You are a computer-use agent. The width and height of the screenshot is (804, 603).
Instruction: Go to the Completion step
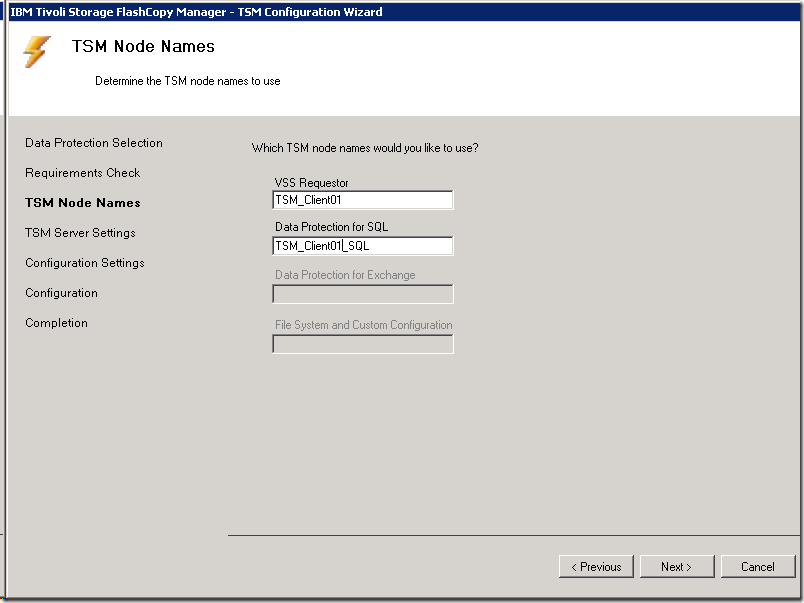57,323
